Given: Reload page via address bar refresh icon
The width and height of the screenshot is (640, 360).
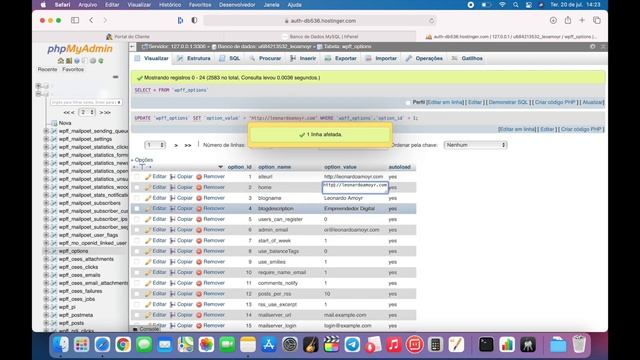Looking at the screenshot, I should pyautogui.click(x=431, y=20).
